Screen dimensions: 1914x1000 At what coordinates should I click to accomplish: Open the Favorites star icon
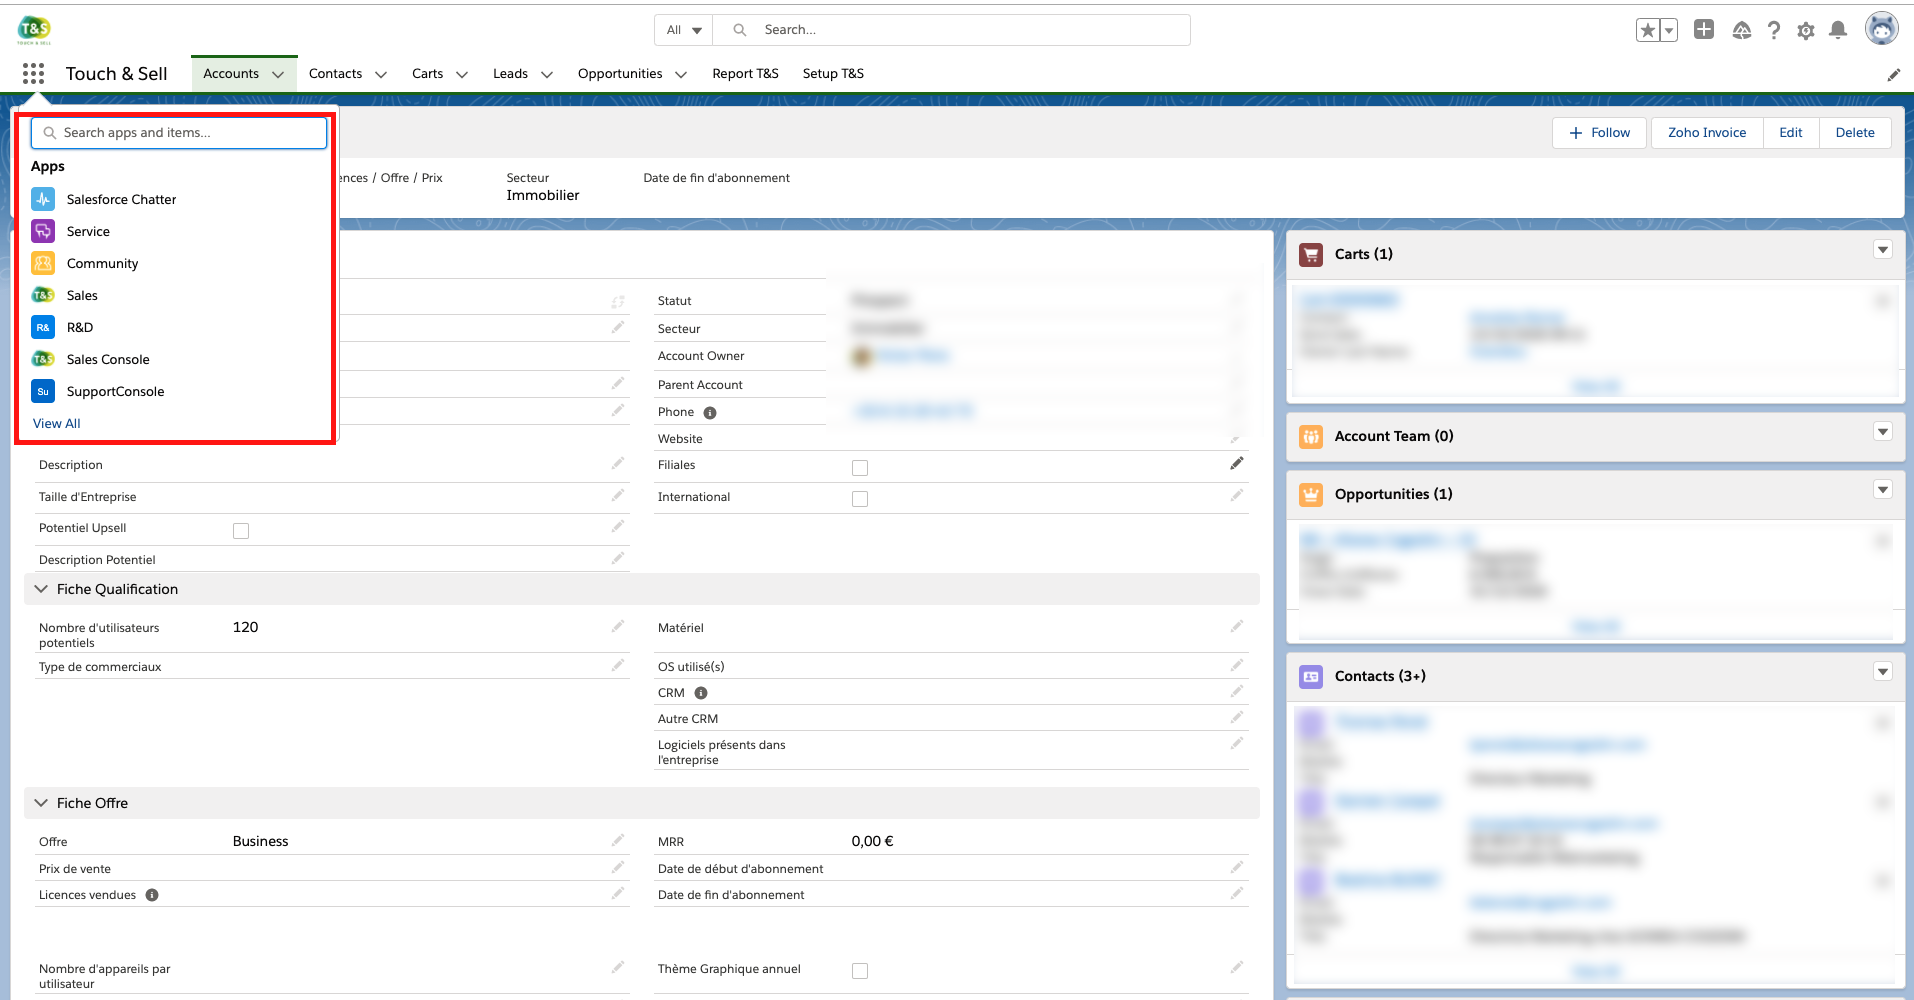(1647, 30)
